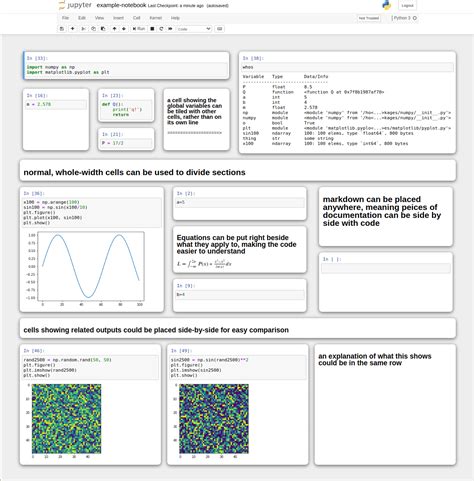
Task: Click the save and checkpoint icon
Action: (x=62, y=29)
